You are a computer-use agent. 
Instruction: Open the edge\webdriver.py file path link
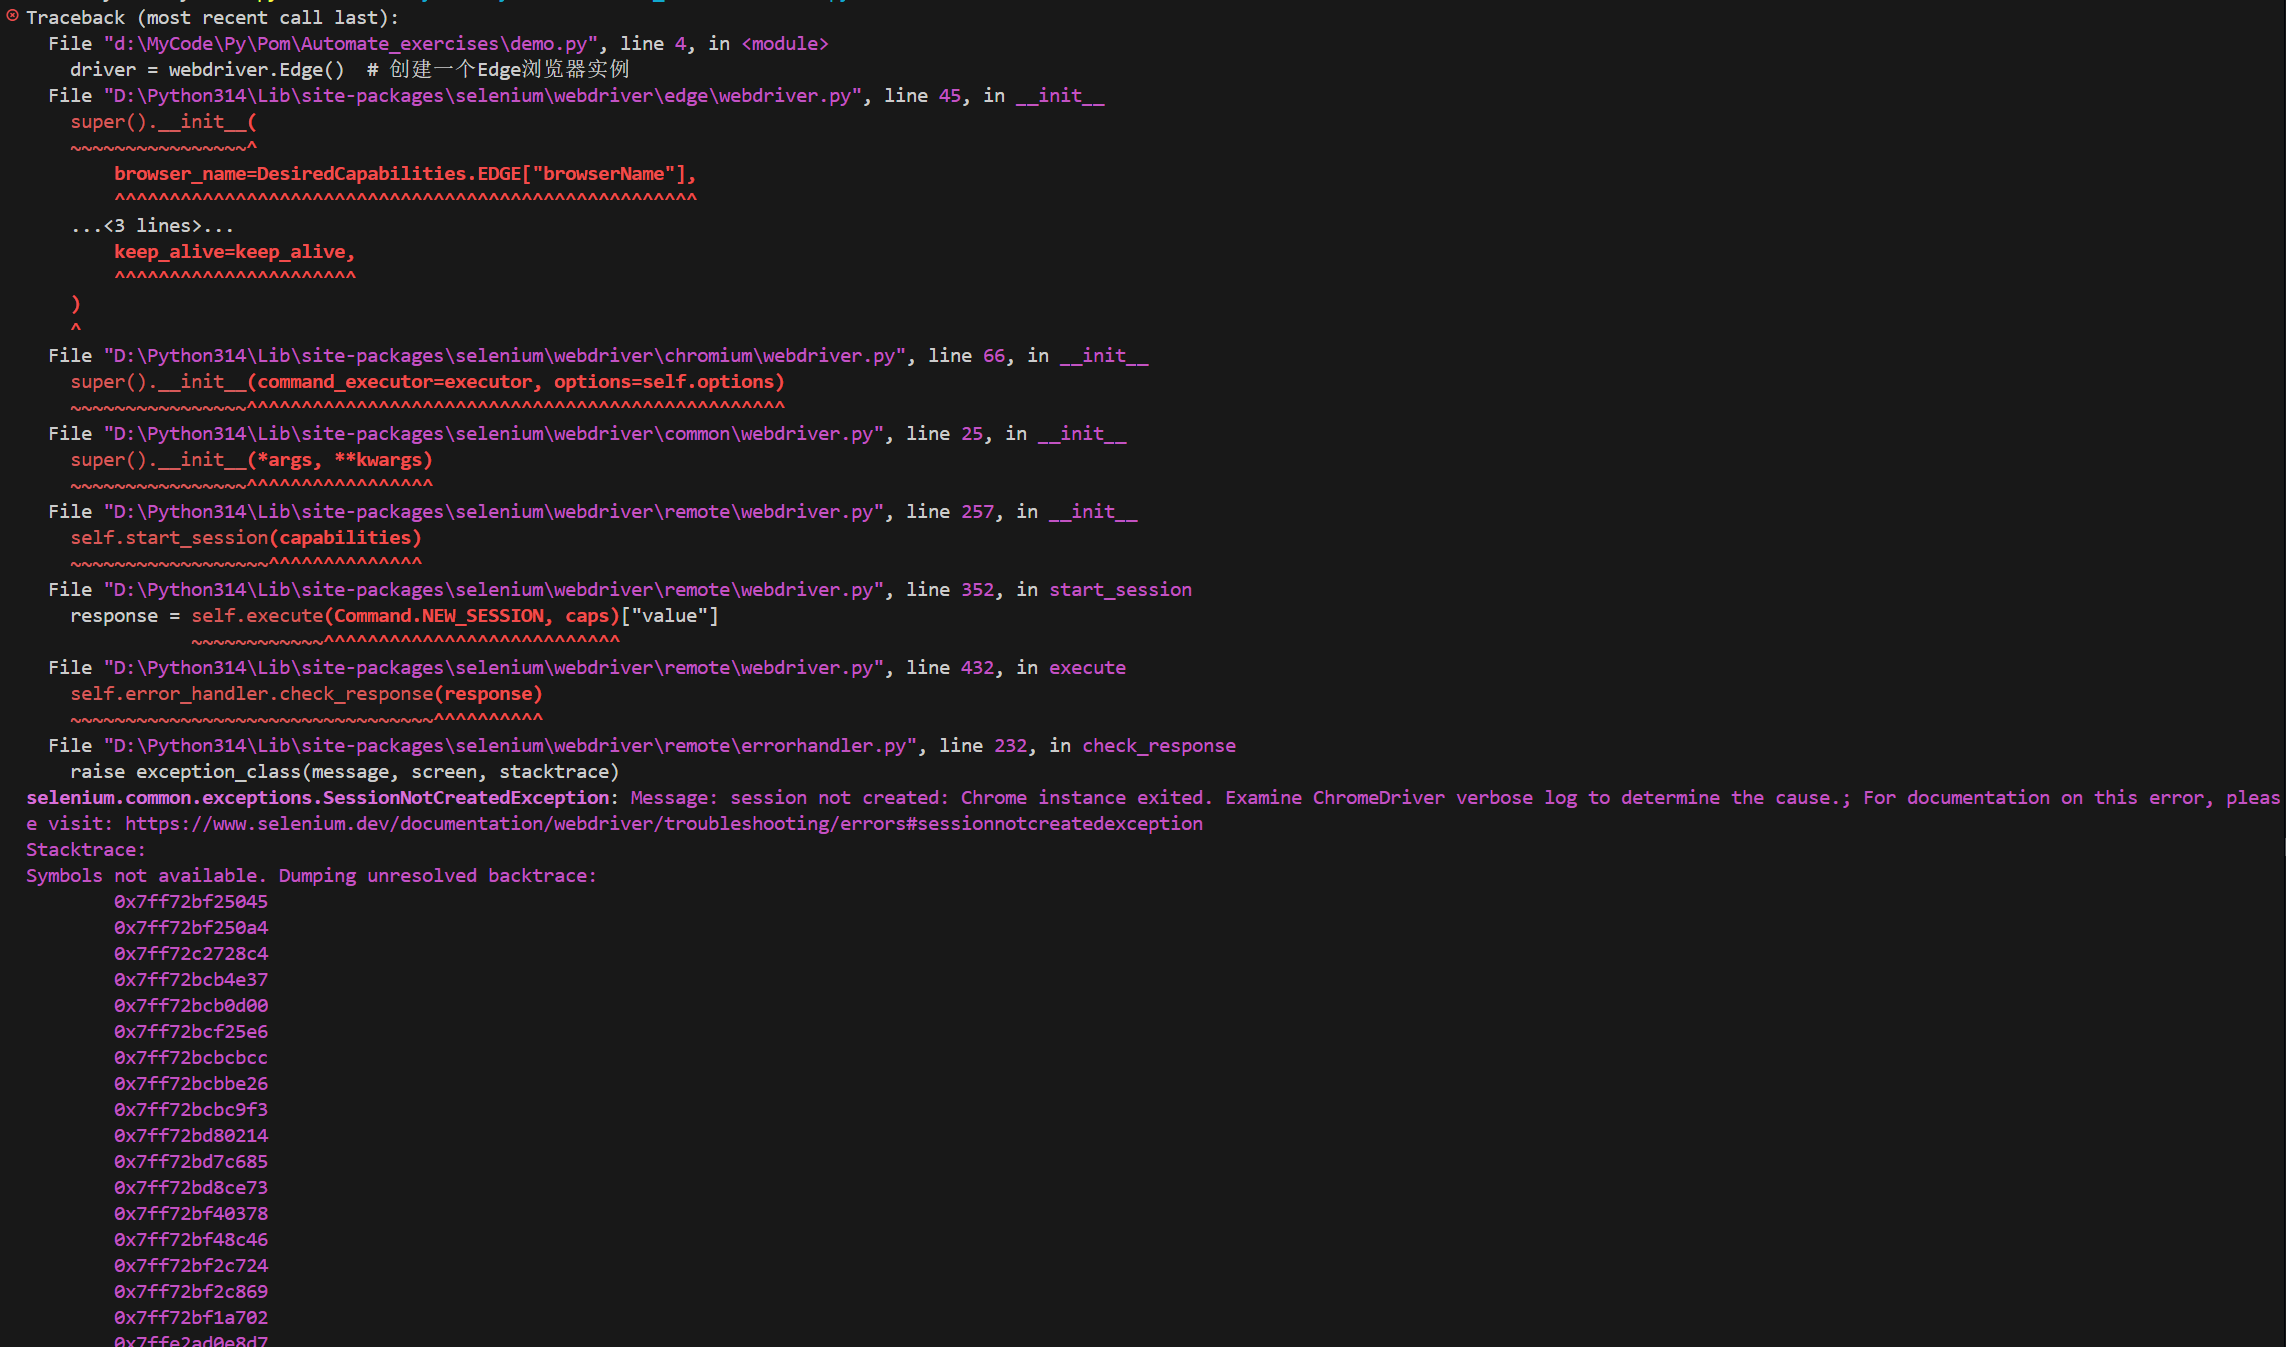[482, 96]
